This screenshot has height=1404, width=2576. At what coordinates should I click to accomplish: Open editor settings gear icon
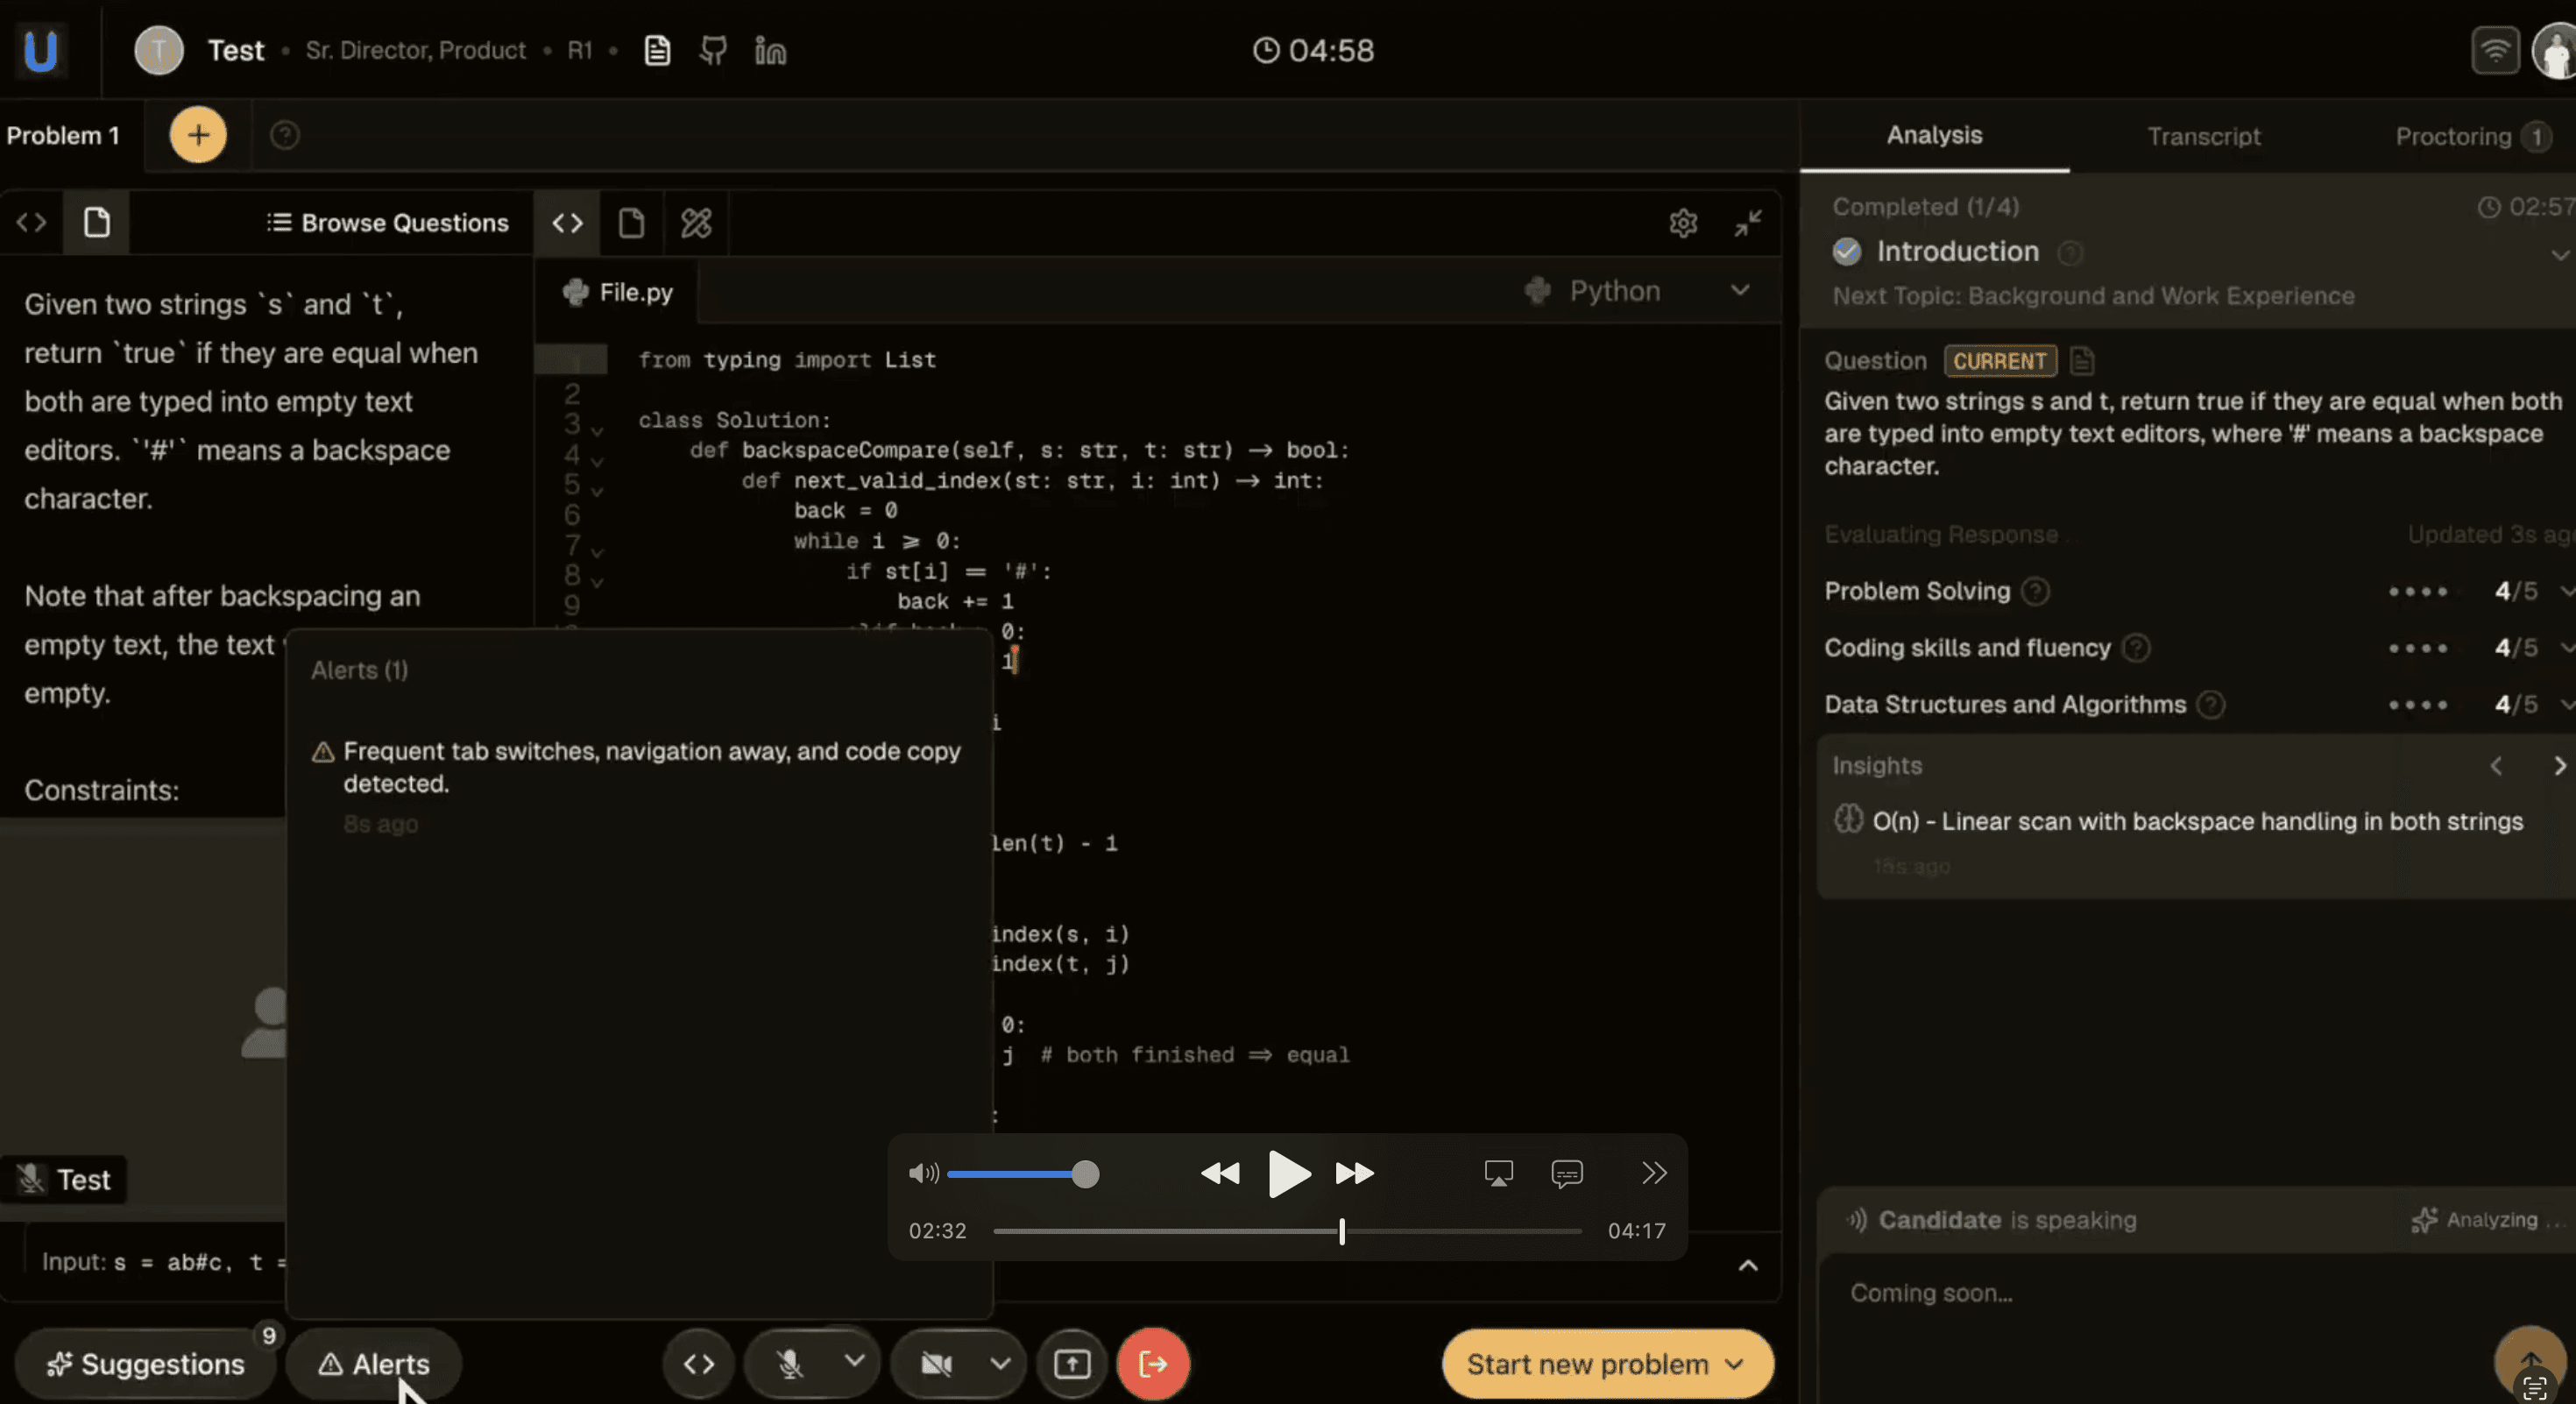[1683, 223]
